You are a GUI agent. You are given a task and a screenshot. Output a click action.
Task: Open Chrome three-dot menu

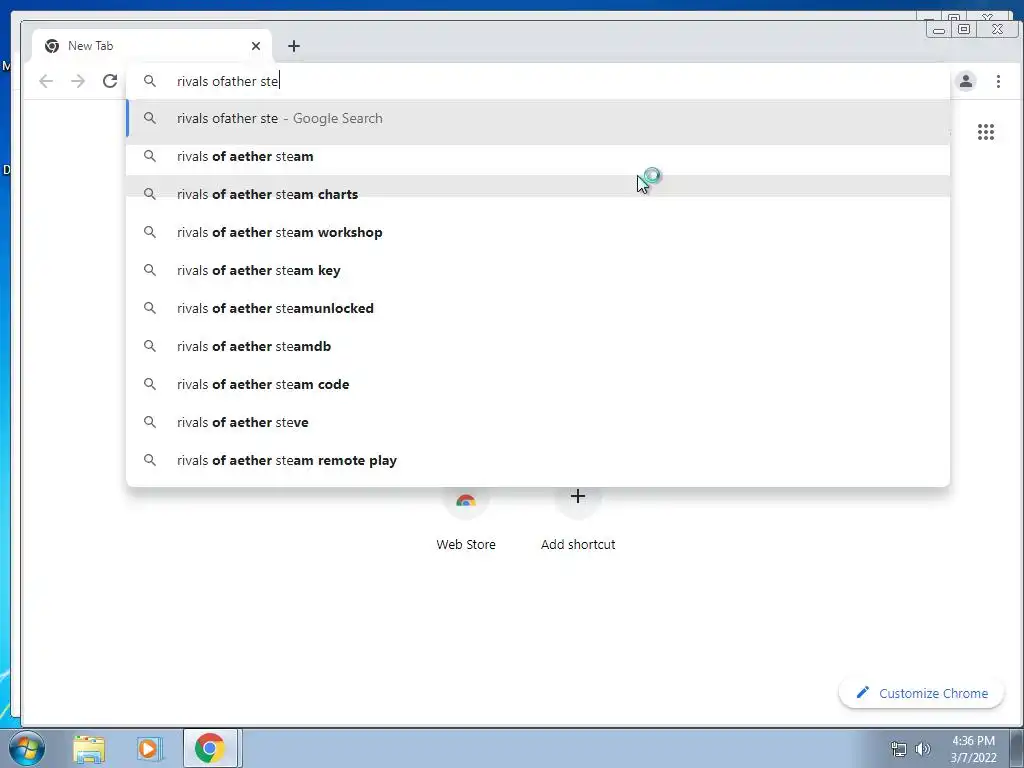(998, 81)
